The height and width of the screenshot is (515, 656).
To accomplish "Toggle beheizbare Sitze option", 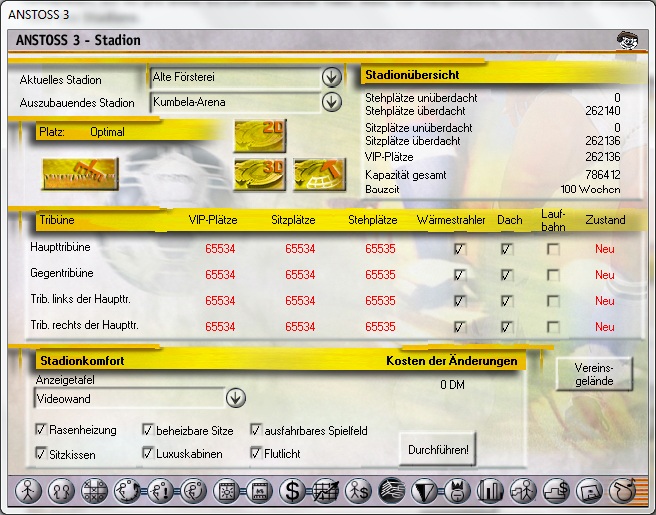I will pyautogui.click(x=147, y=430).
